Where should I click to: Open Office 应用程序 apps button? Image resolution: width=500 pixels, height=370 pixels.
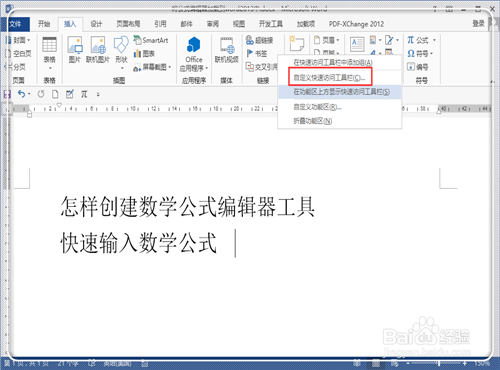(x=194, y=53)
